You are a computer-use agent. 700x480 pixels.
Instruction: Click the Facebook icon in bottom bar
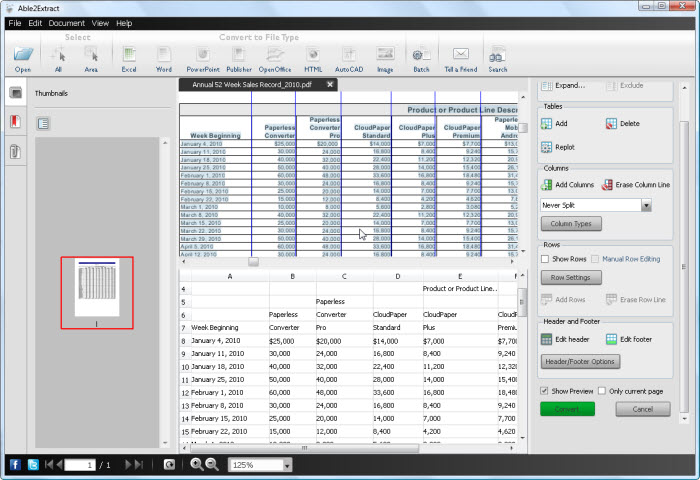(15, 465)
